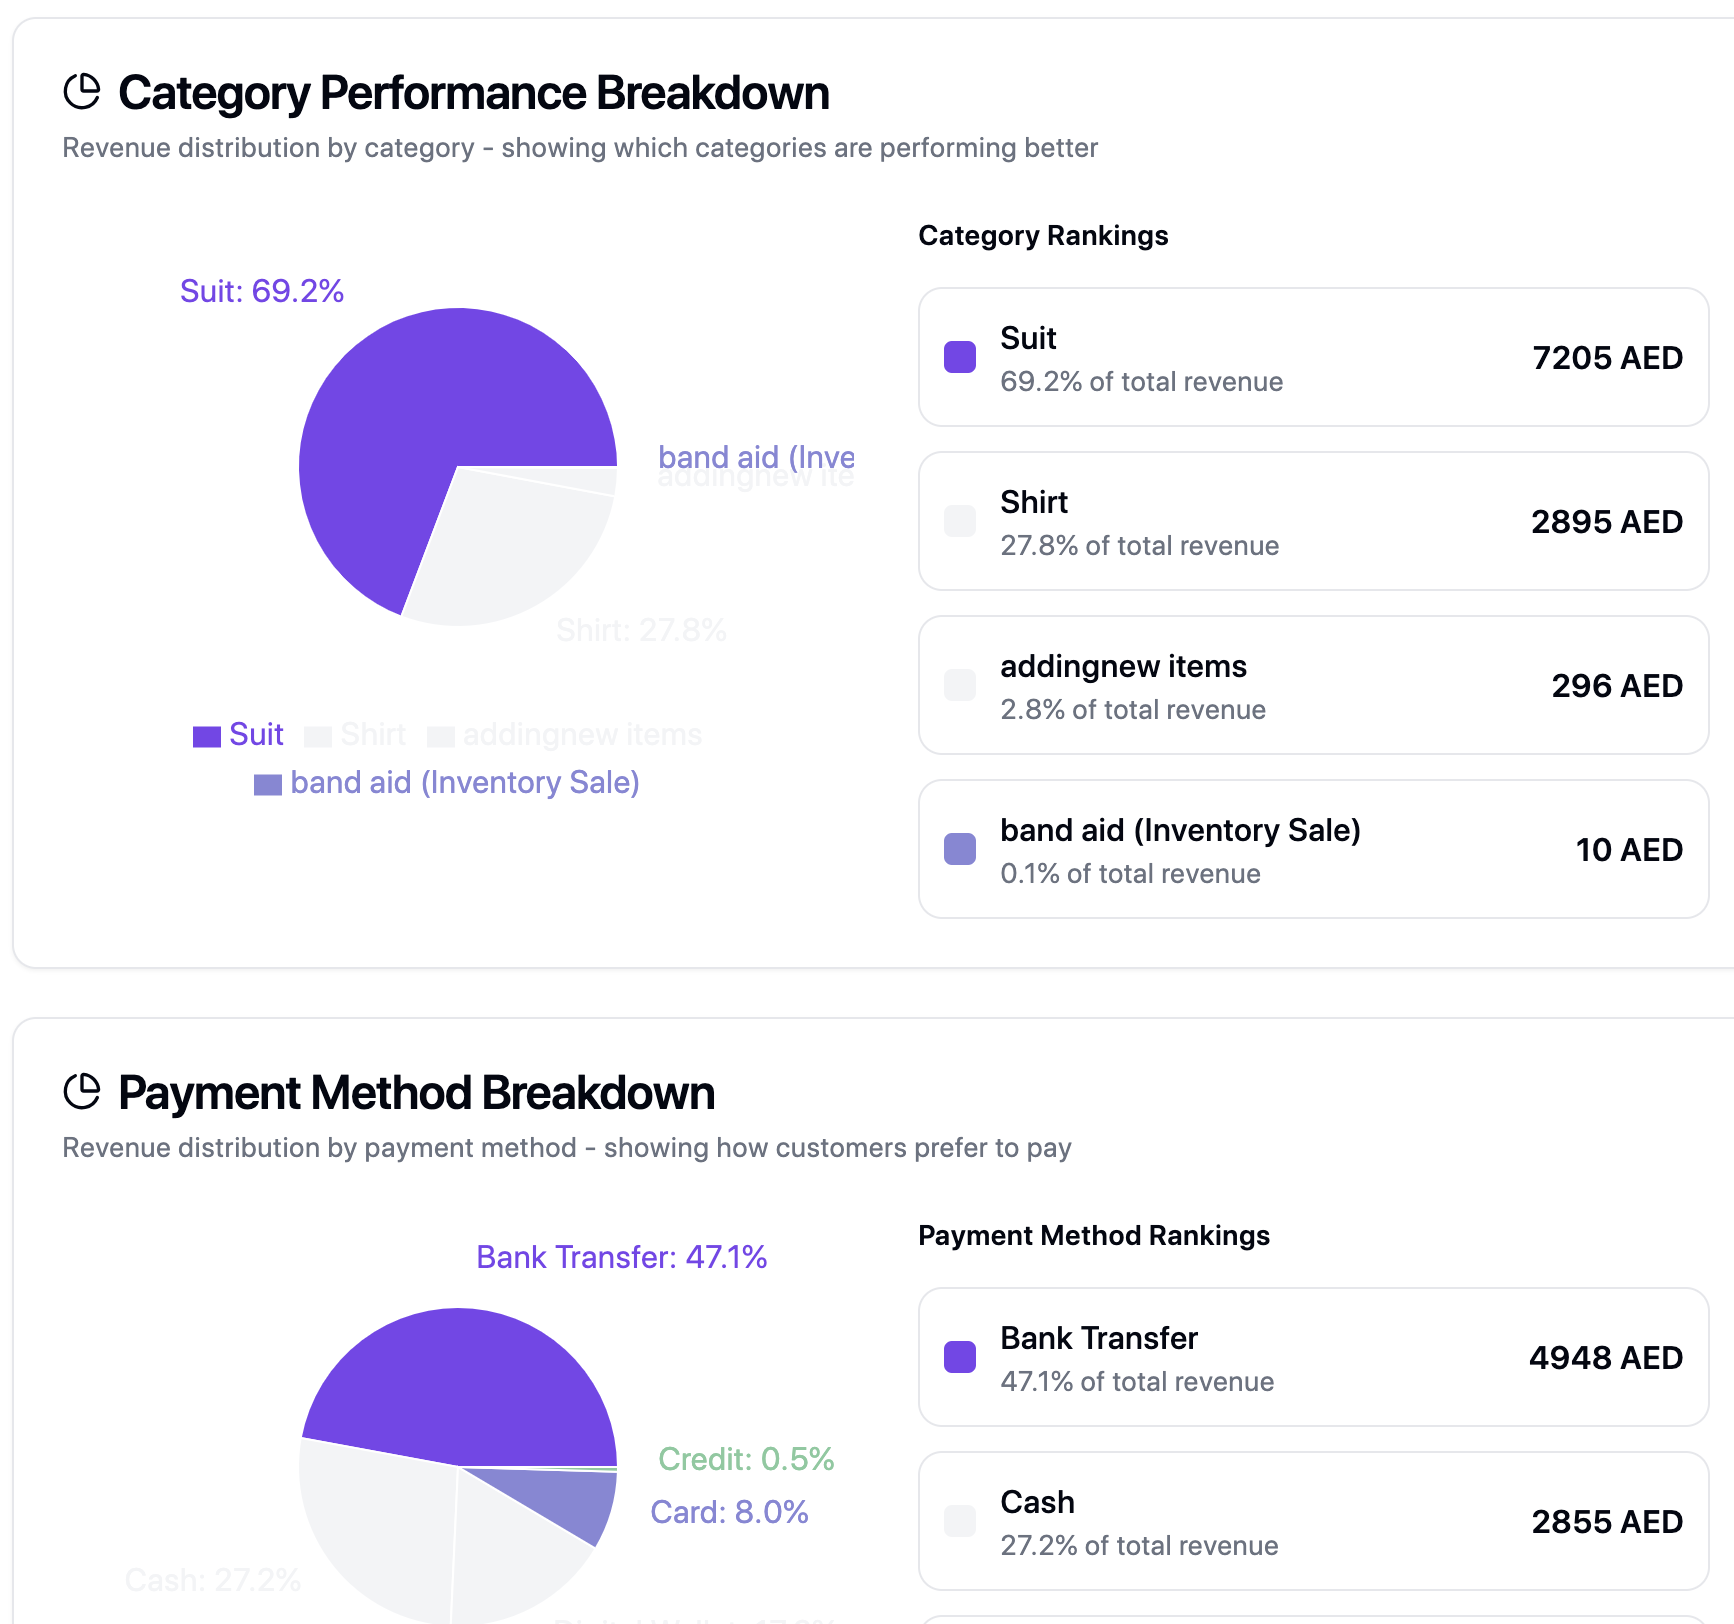
Task: Click the pie chart icon beside Category Performance Breakdown
Action: tap(82, 92)
